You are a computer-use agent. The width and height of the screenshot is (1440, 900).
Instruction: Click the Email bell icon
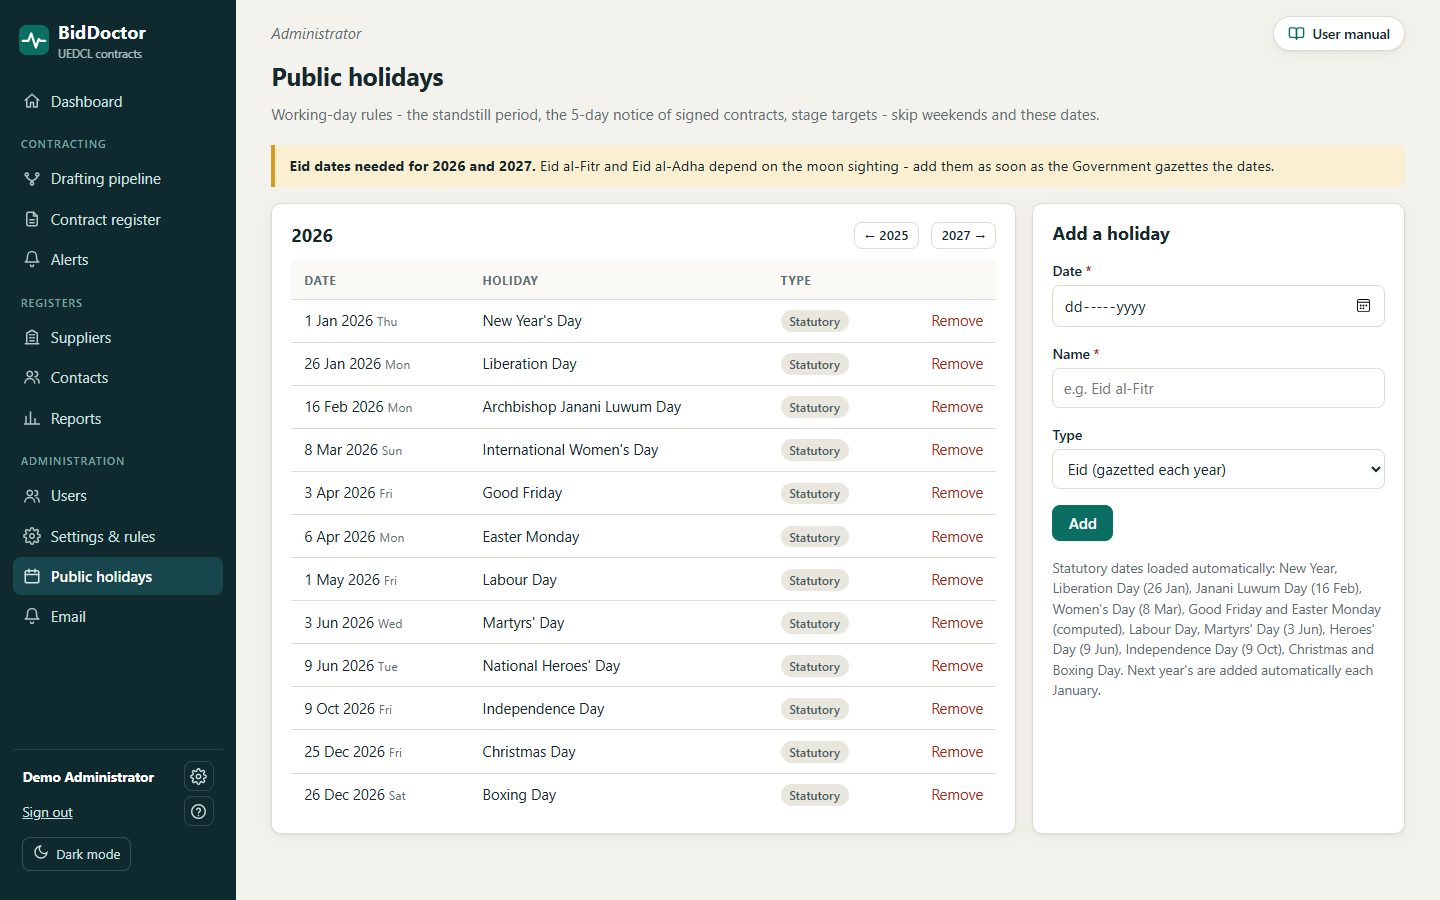click(x=32, y=616)
